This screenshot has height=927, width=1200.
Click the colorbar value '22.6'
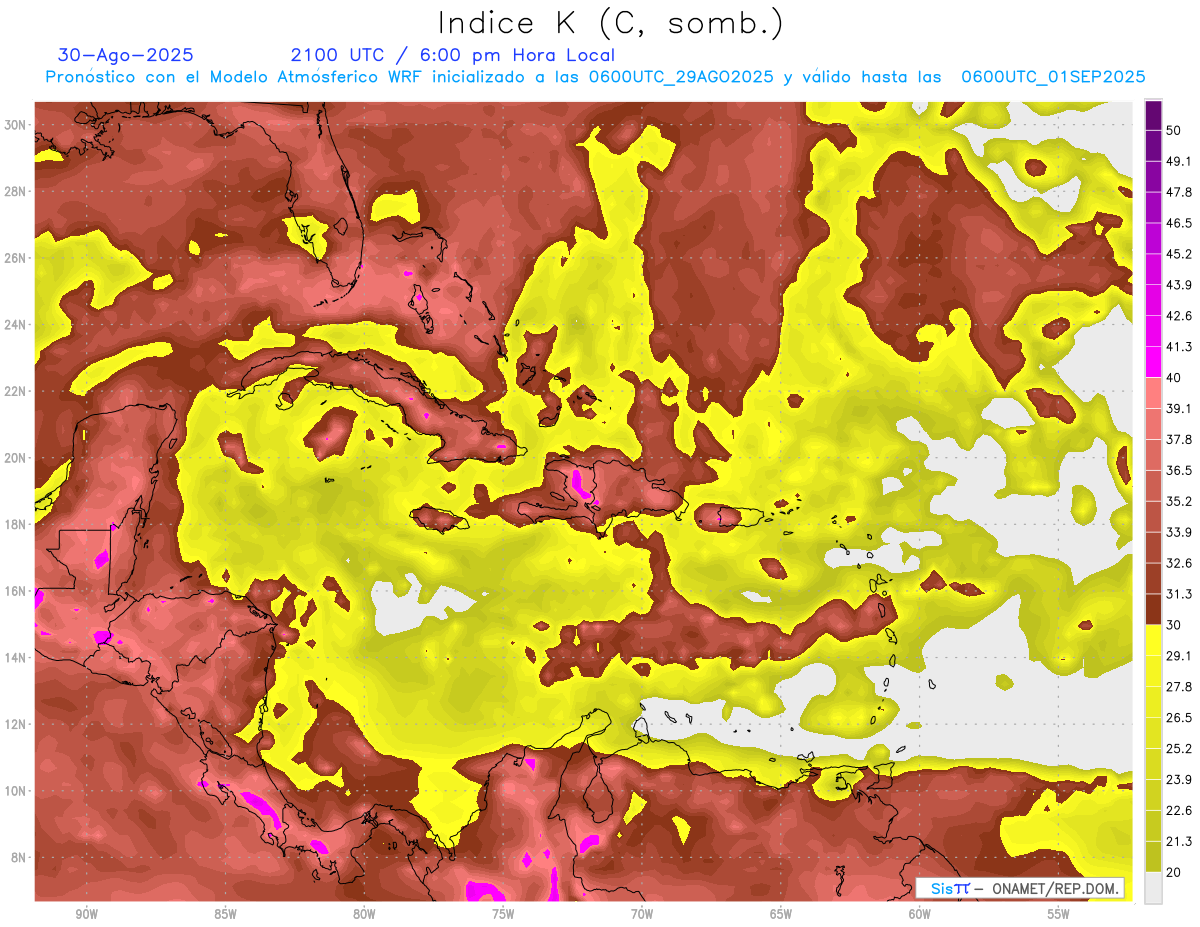pos(1179,811)
